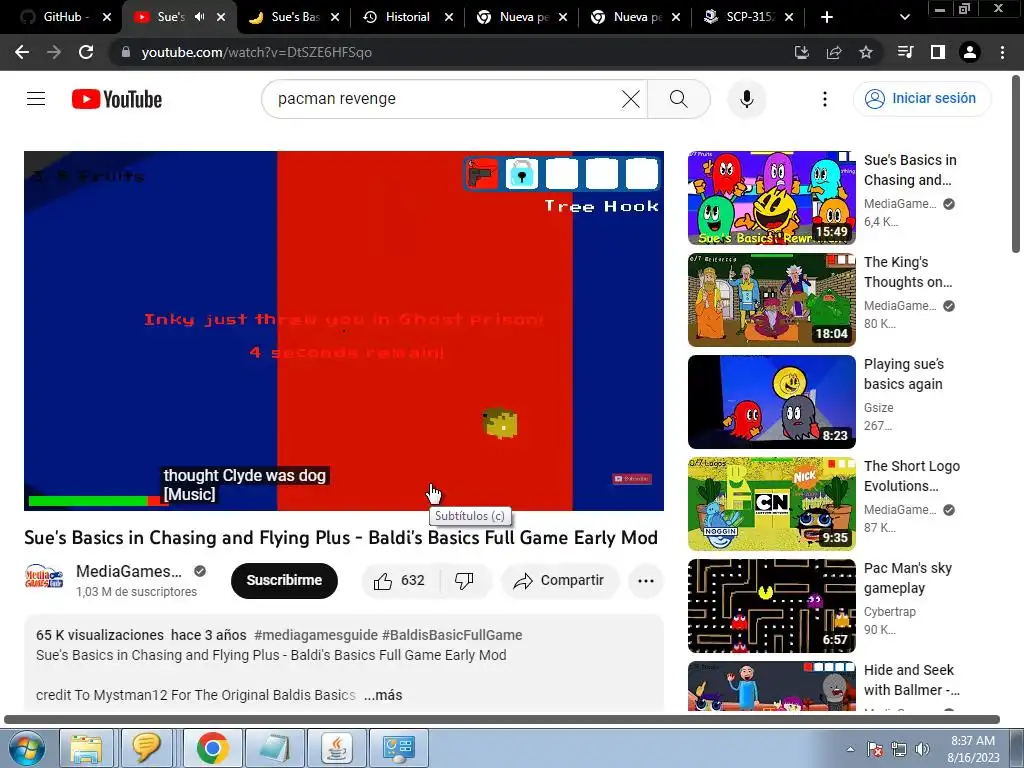1024x768 pixels.
Task: Dislike the video with thumbs down
Action: [x=464, y=581]
